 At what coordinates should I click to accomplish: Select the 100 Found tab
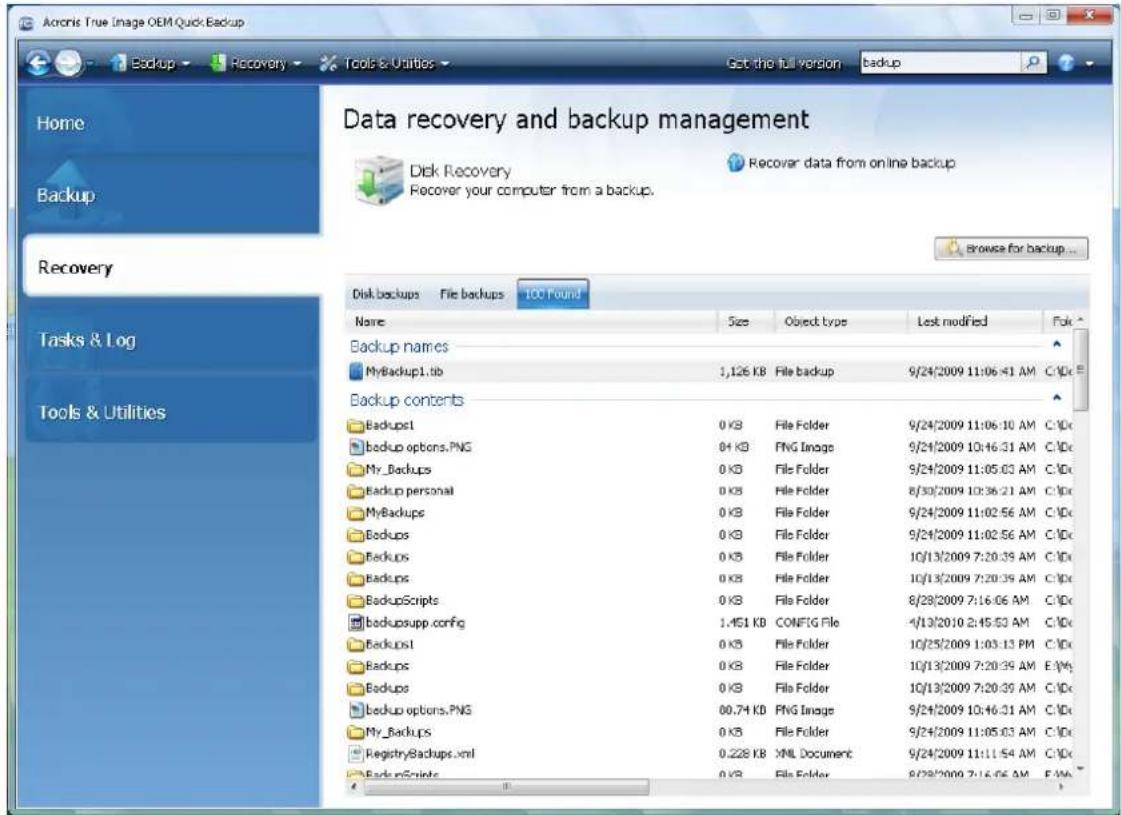553,294
